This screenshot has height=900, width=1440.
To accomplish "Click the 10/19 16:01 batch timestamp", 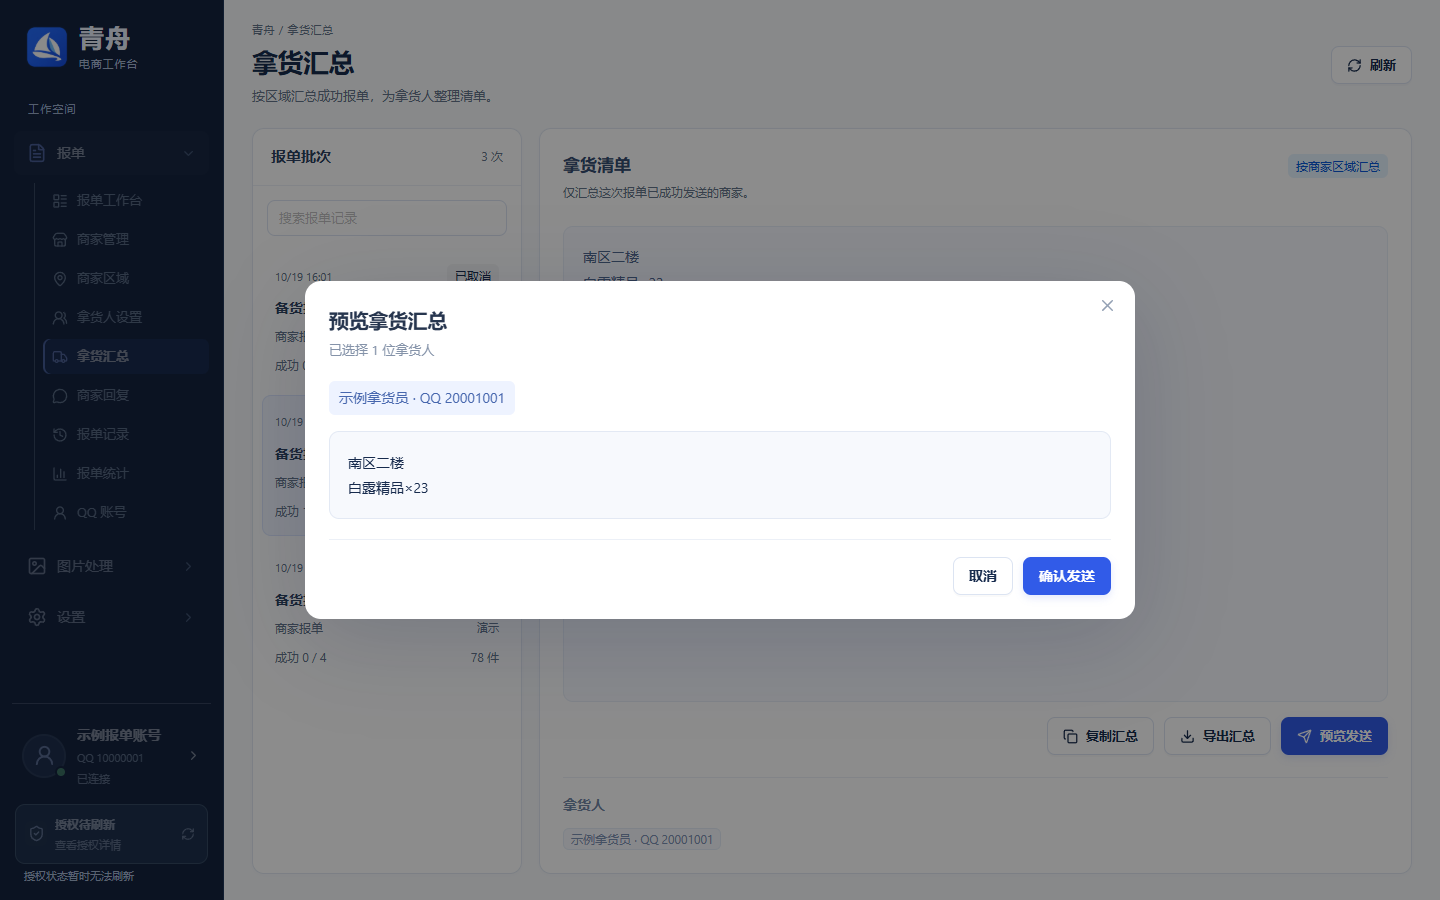I will (304, 277).
